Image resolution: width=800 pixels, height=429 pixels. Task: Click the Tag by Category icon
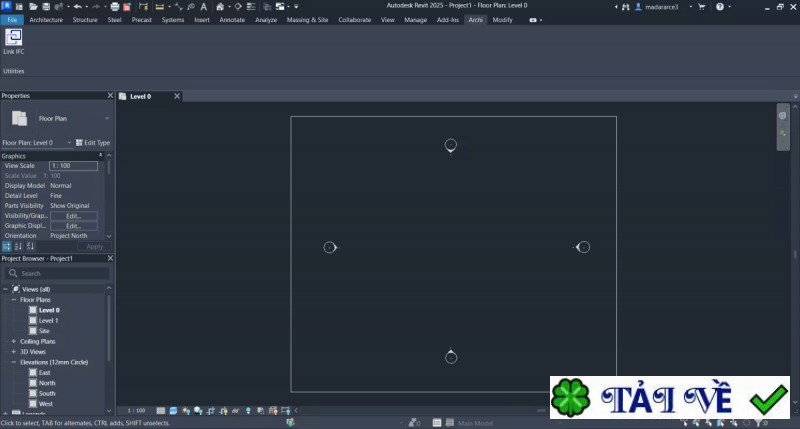(191, 7)
